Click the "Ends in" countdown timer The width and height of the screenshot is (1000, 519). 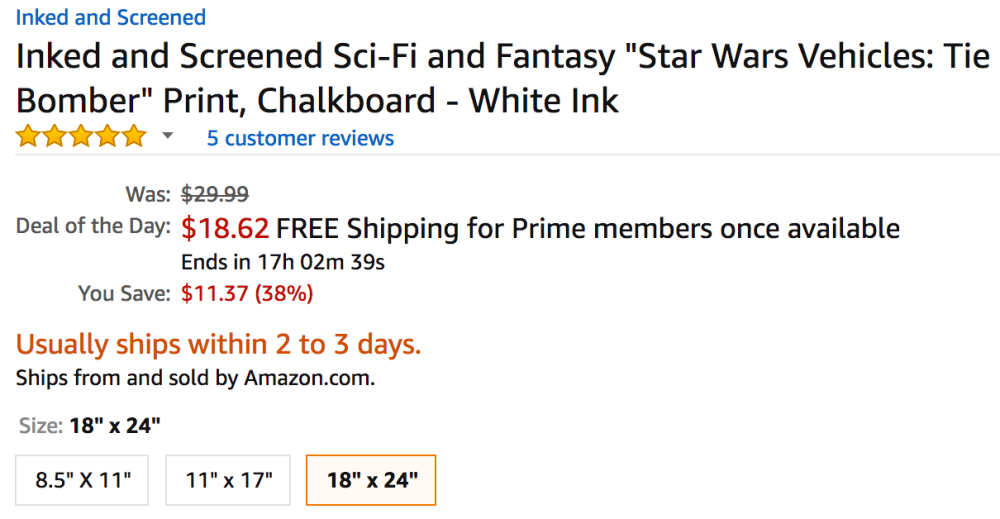283,263
